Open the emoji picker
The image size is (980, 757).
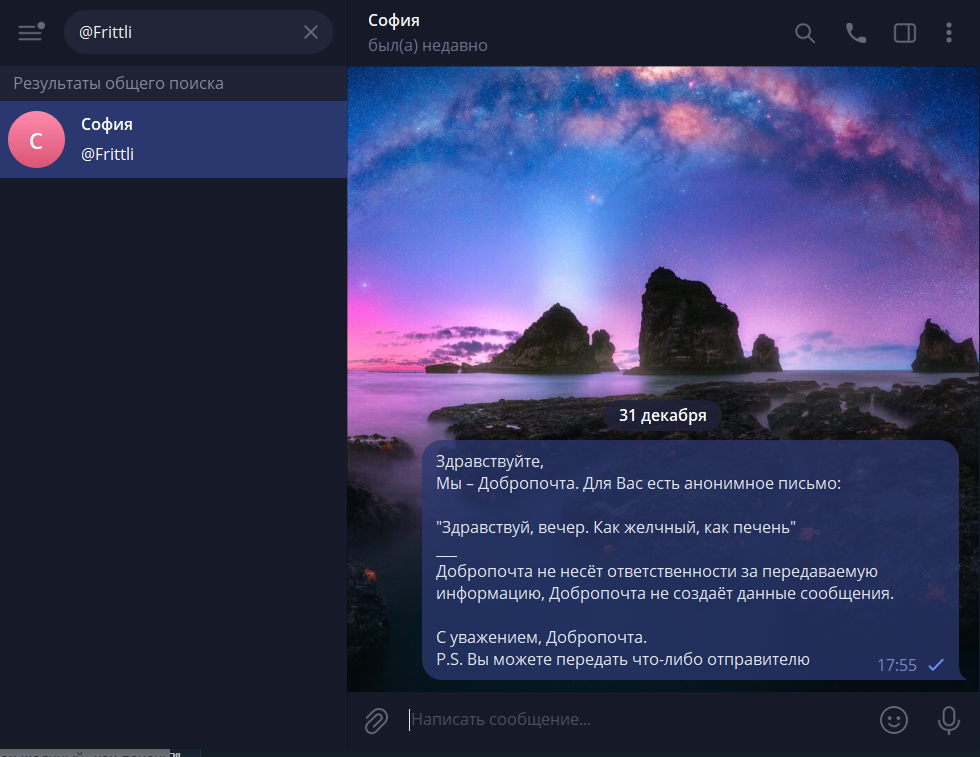click(x=894, y=719)
